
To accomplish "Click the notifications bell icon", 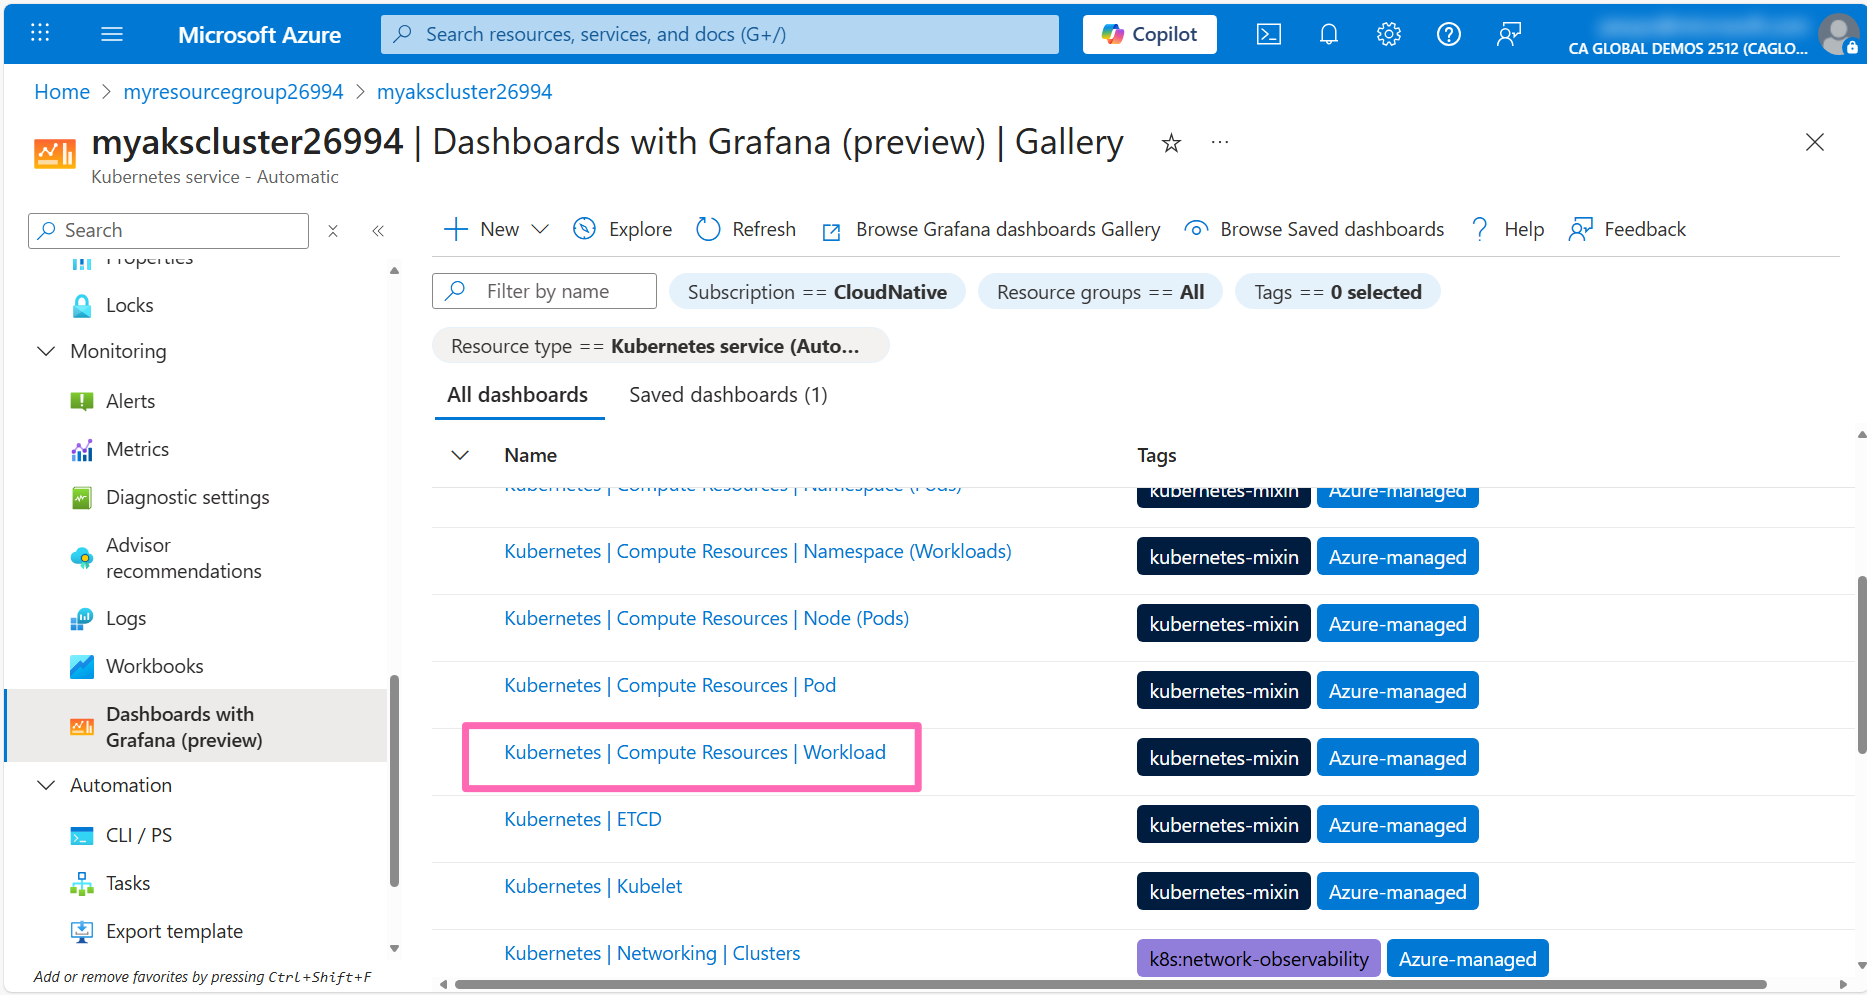I will (1328, 34).
